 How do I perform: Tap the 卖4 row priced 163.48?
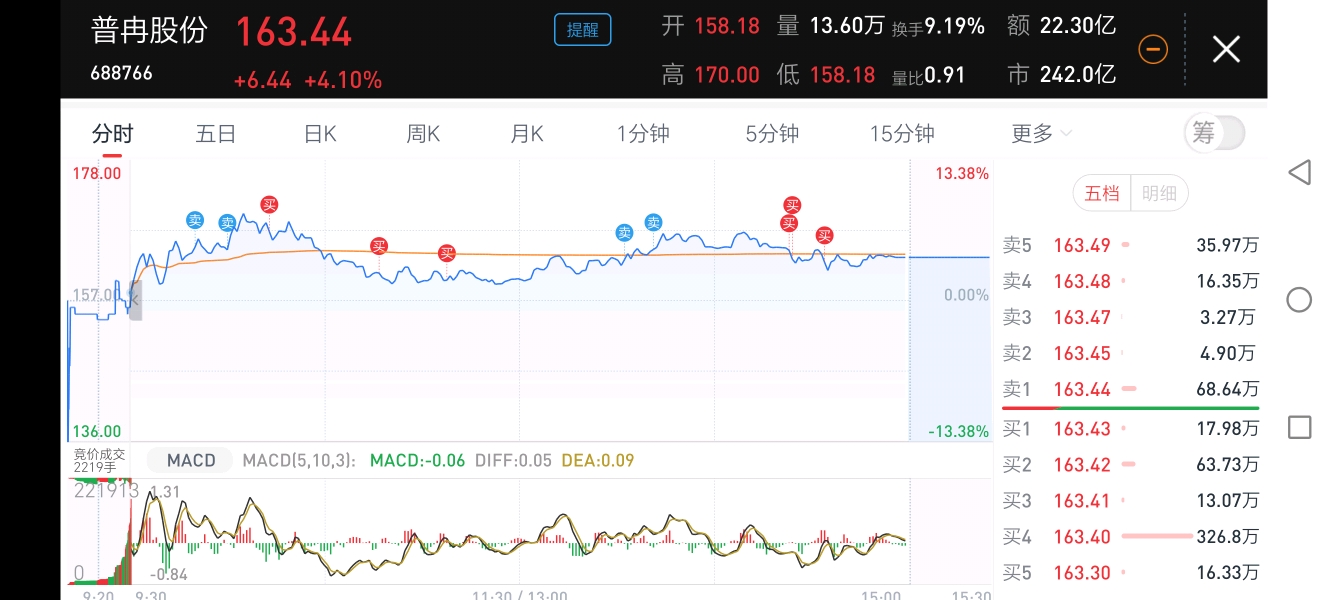tap(1130, 281)
